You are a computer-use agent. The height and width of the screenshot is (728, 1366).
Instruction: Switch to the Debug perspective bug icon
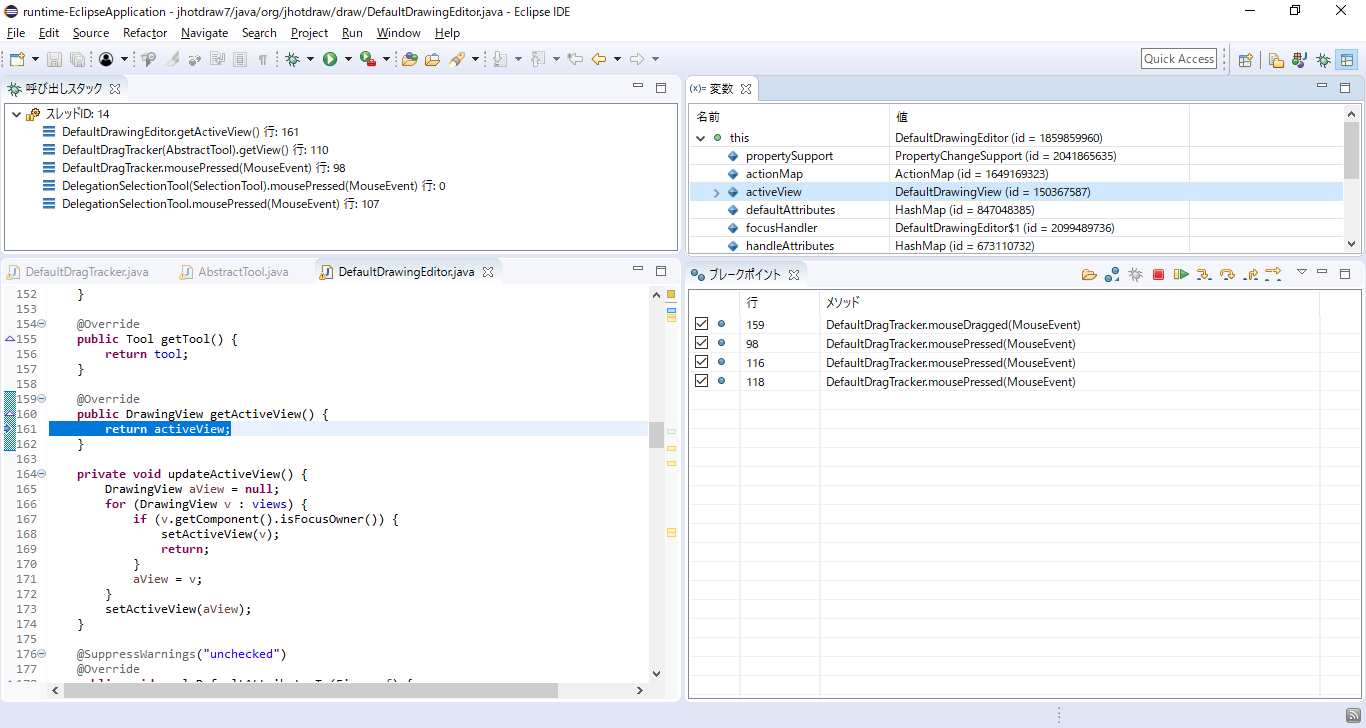pos(1323,59)
